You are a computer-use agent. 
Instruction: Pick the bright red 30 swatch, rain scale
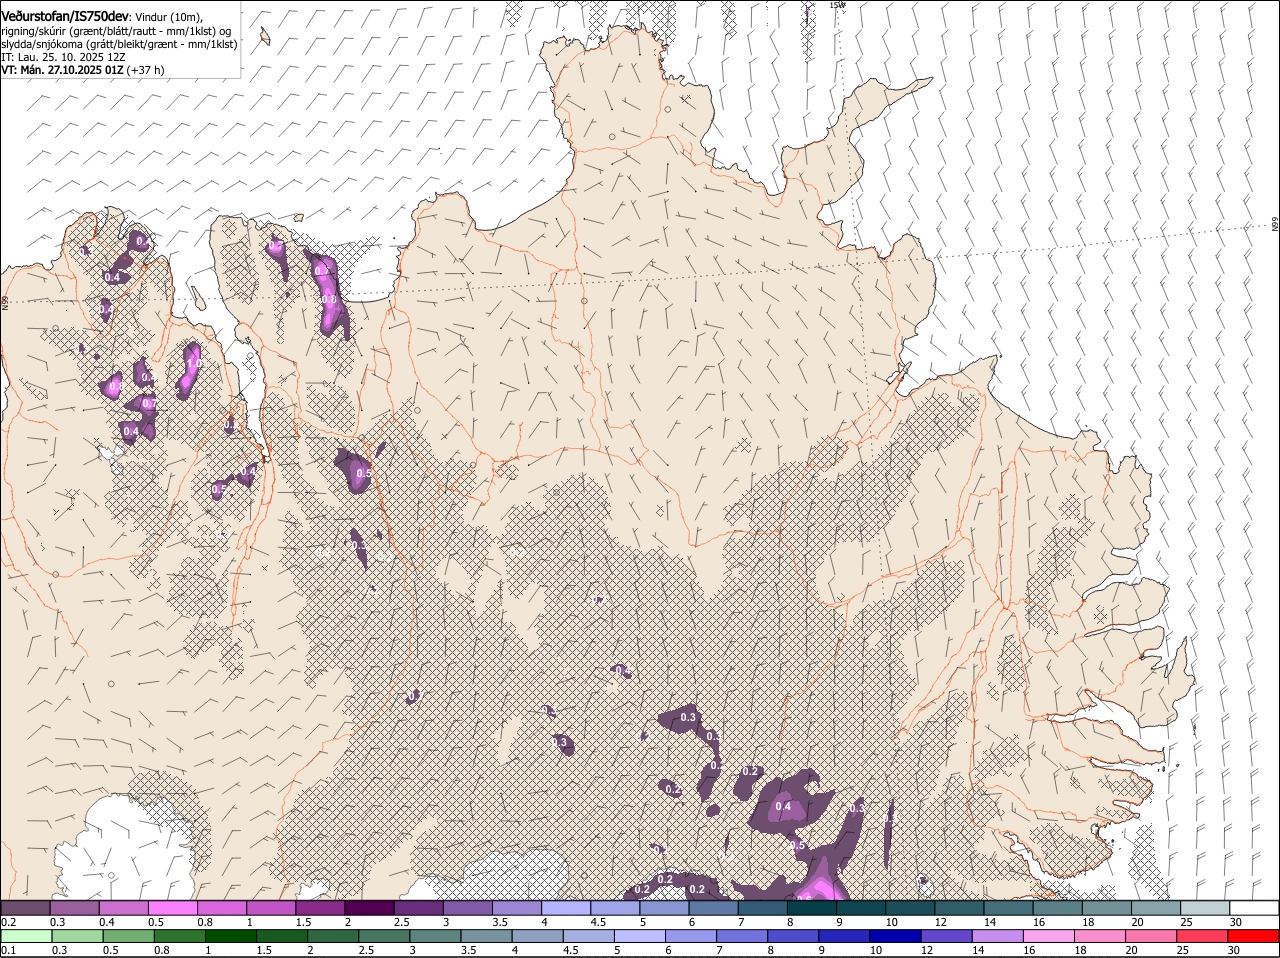(1252, 936)
